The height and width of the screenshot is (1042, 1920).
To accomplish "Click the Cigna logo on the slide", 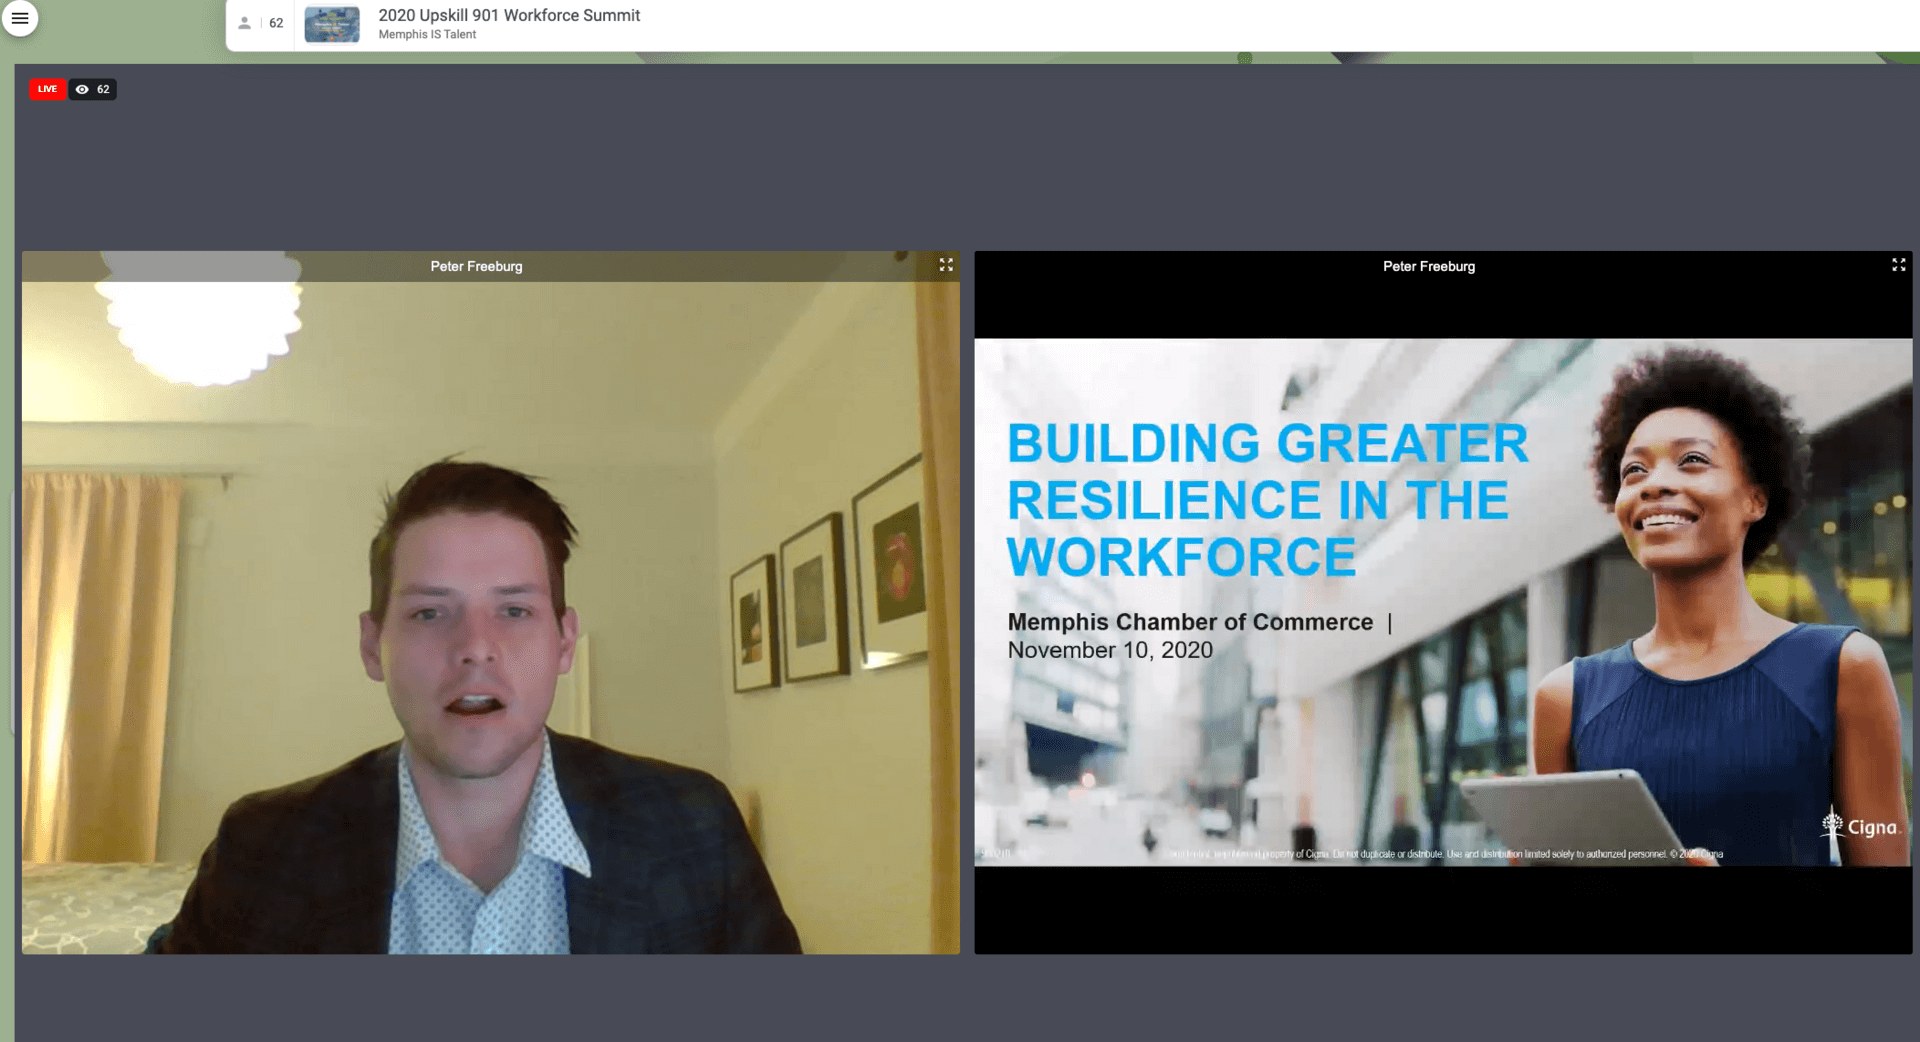I will click(x=1860, y=828).
